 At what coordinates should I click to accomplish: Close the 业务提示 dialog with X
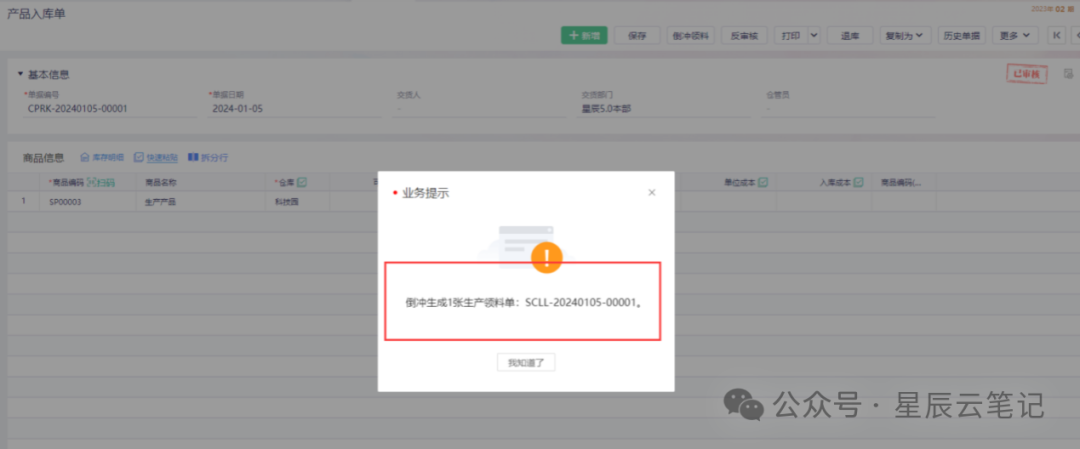652,193
